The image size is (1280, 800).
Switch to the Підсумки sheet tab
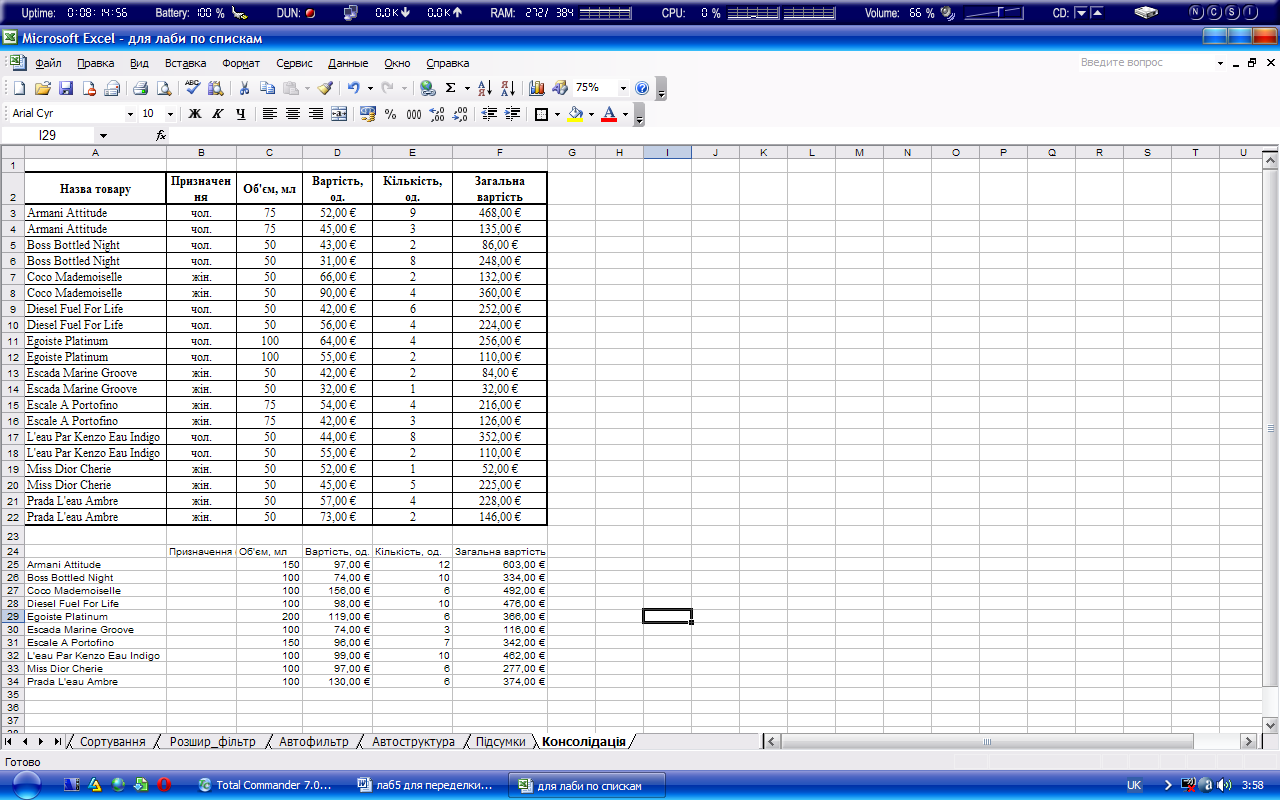point(500,742)
